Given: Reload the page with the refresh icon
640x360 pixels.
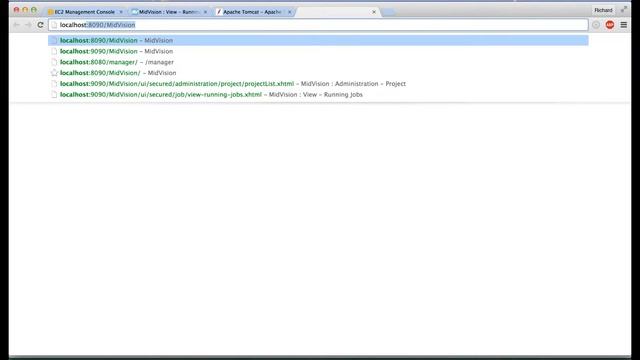Looking at the screenshot, I should point(40,25).
